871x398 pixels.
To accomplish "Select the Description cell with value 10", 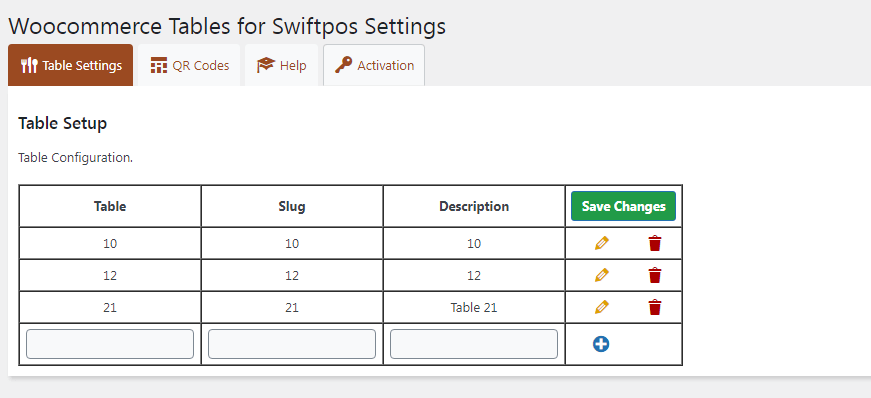I will pos(474,243).
